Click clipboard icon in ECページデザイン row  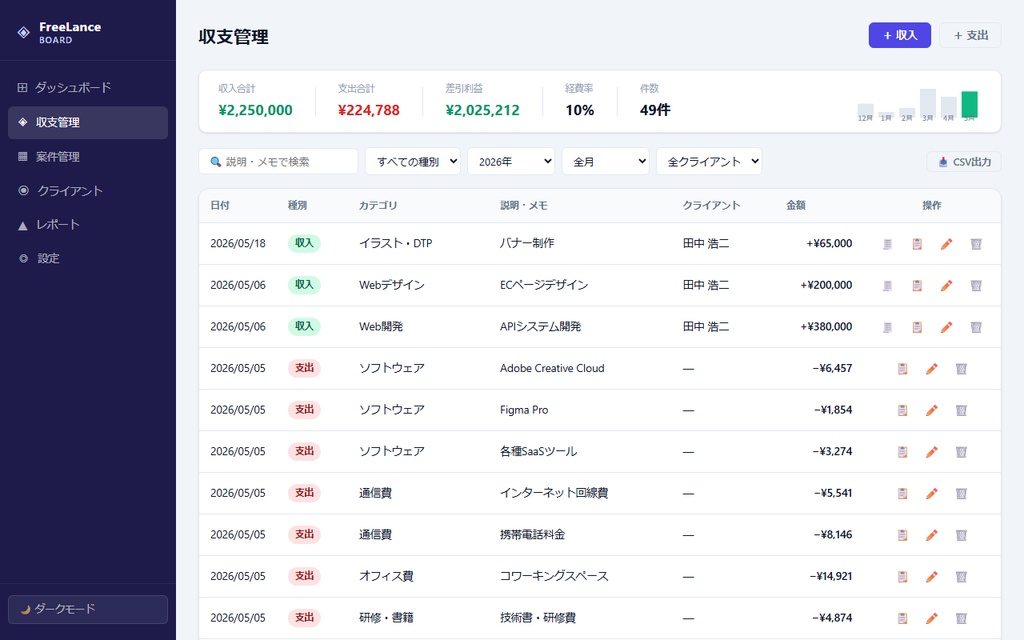[x=917, y=285]
